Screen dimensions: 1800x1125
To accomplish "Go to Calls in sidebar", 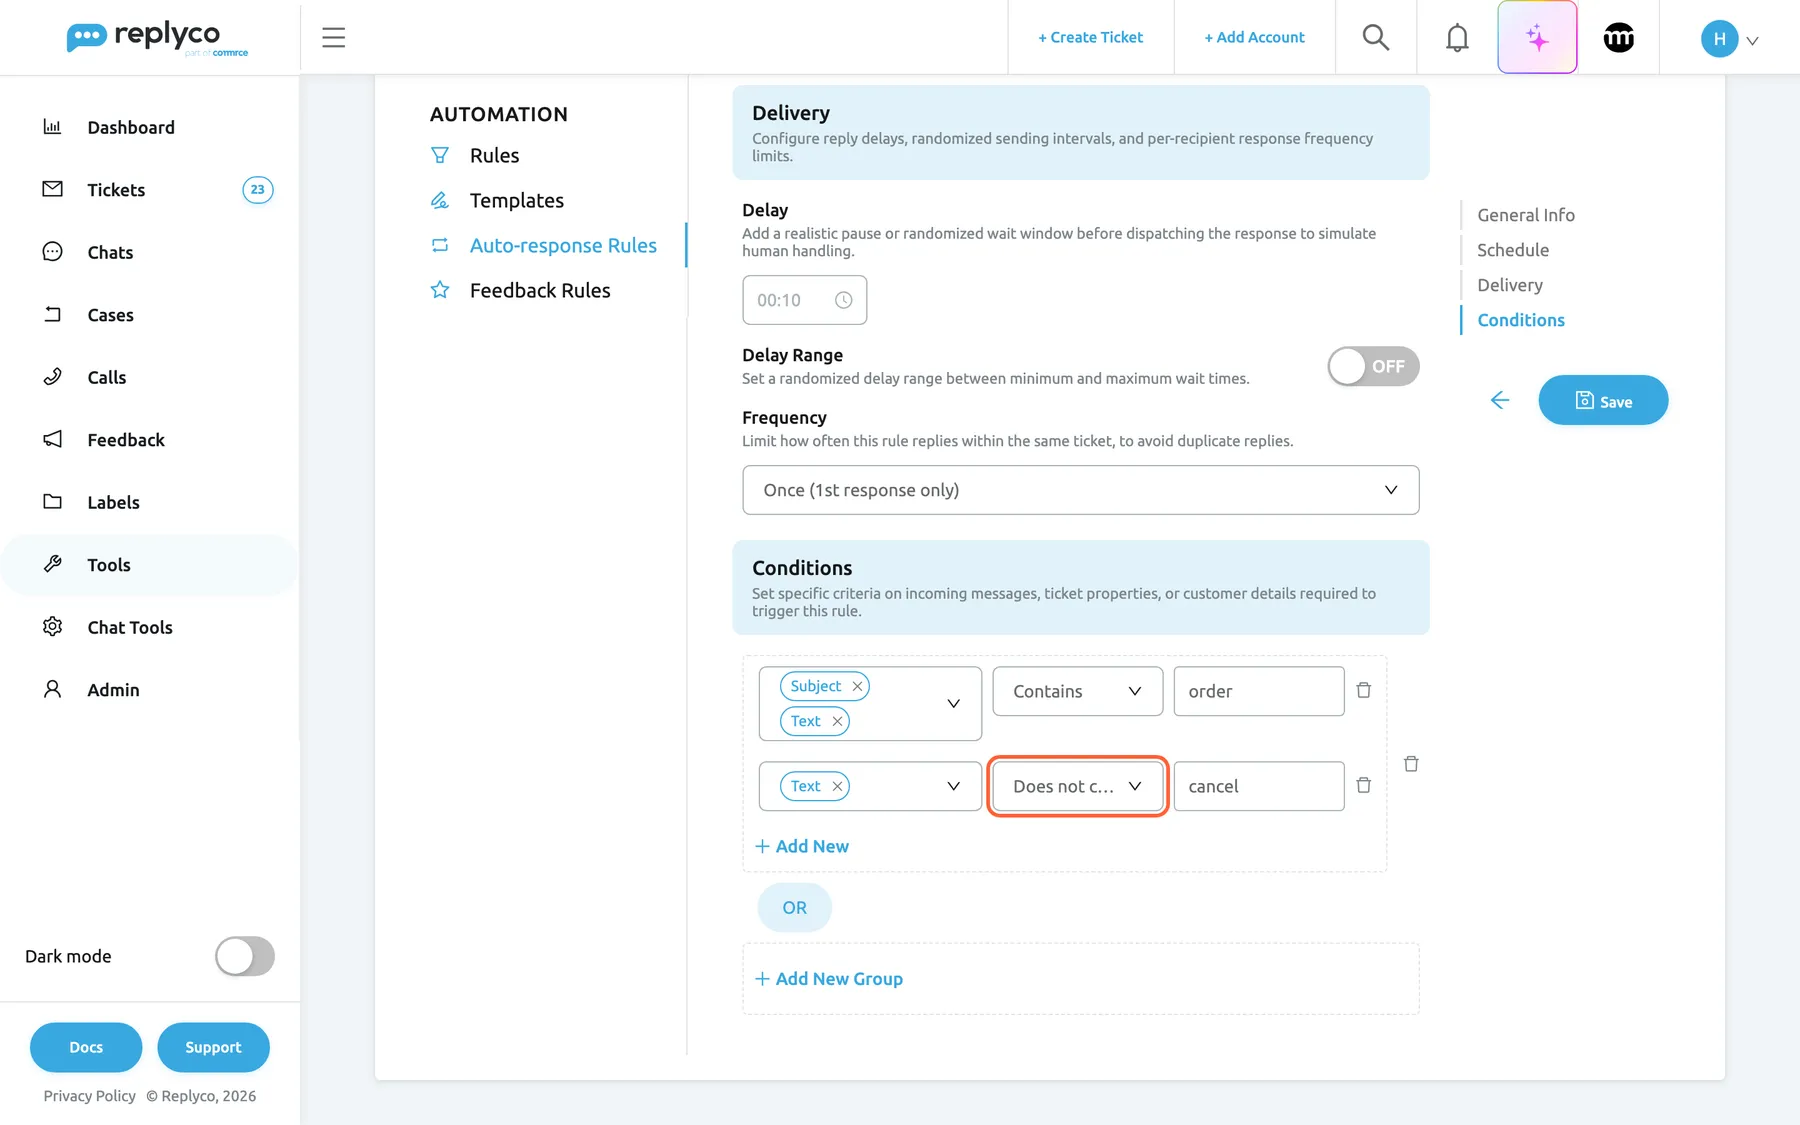I will click(x=107, y=377).
